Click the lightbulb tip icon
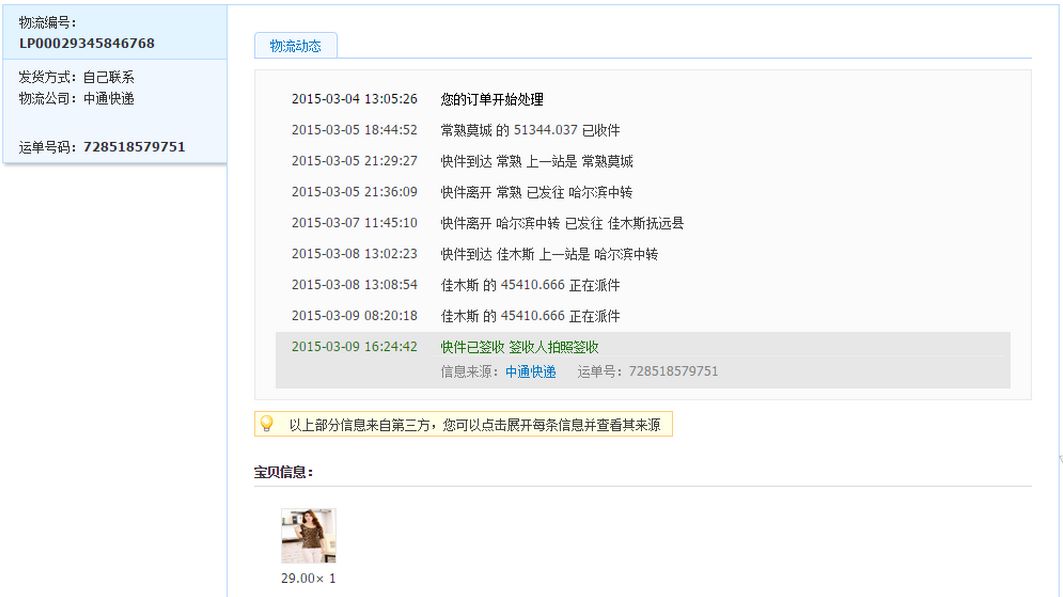The image size is (1063, 597). (x=266, y=424)
